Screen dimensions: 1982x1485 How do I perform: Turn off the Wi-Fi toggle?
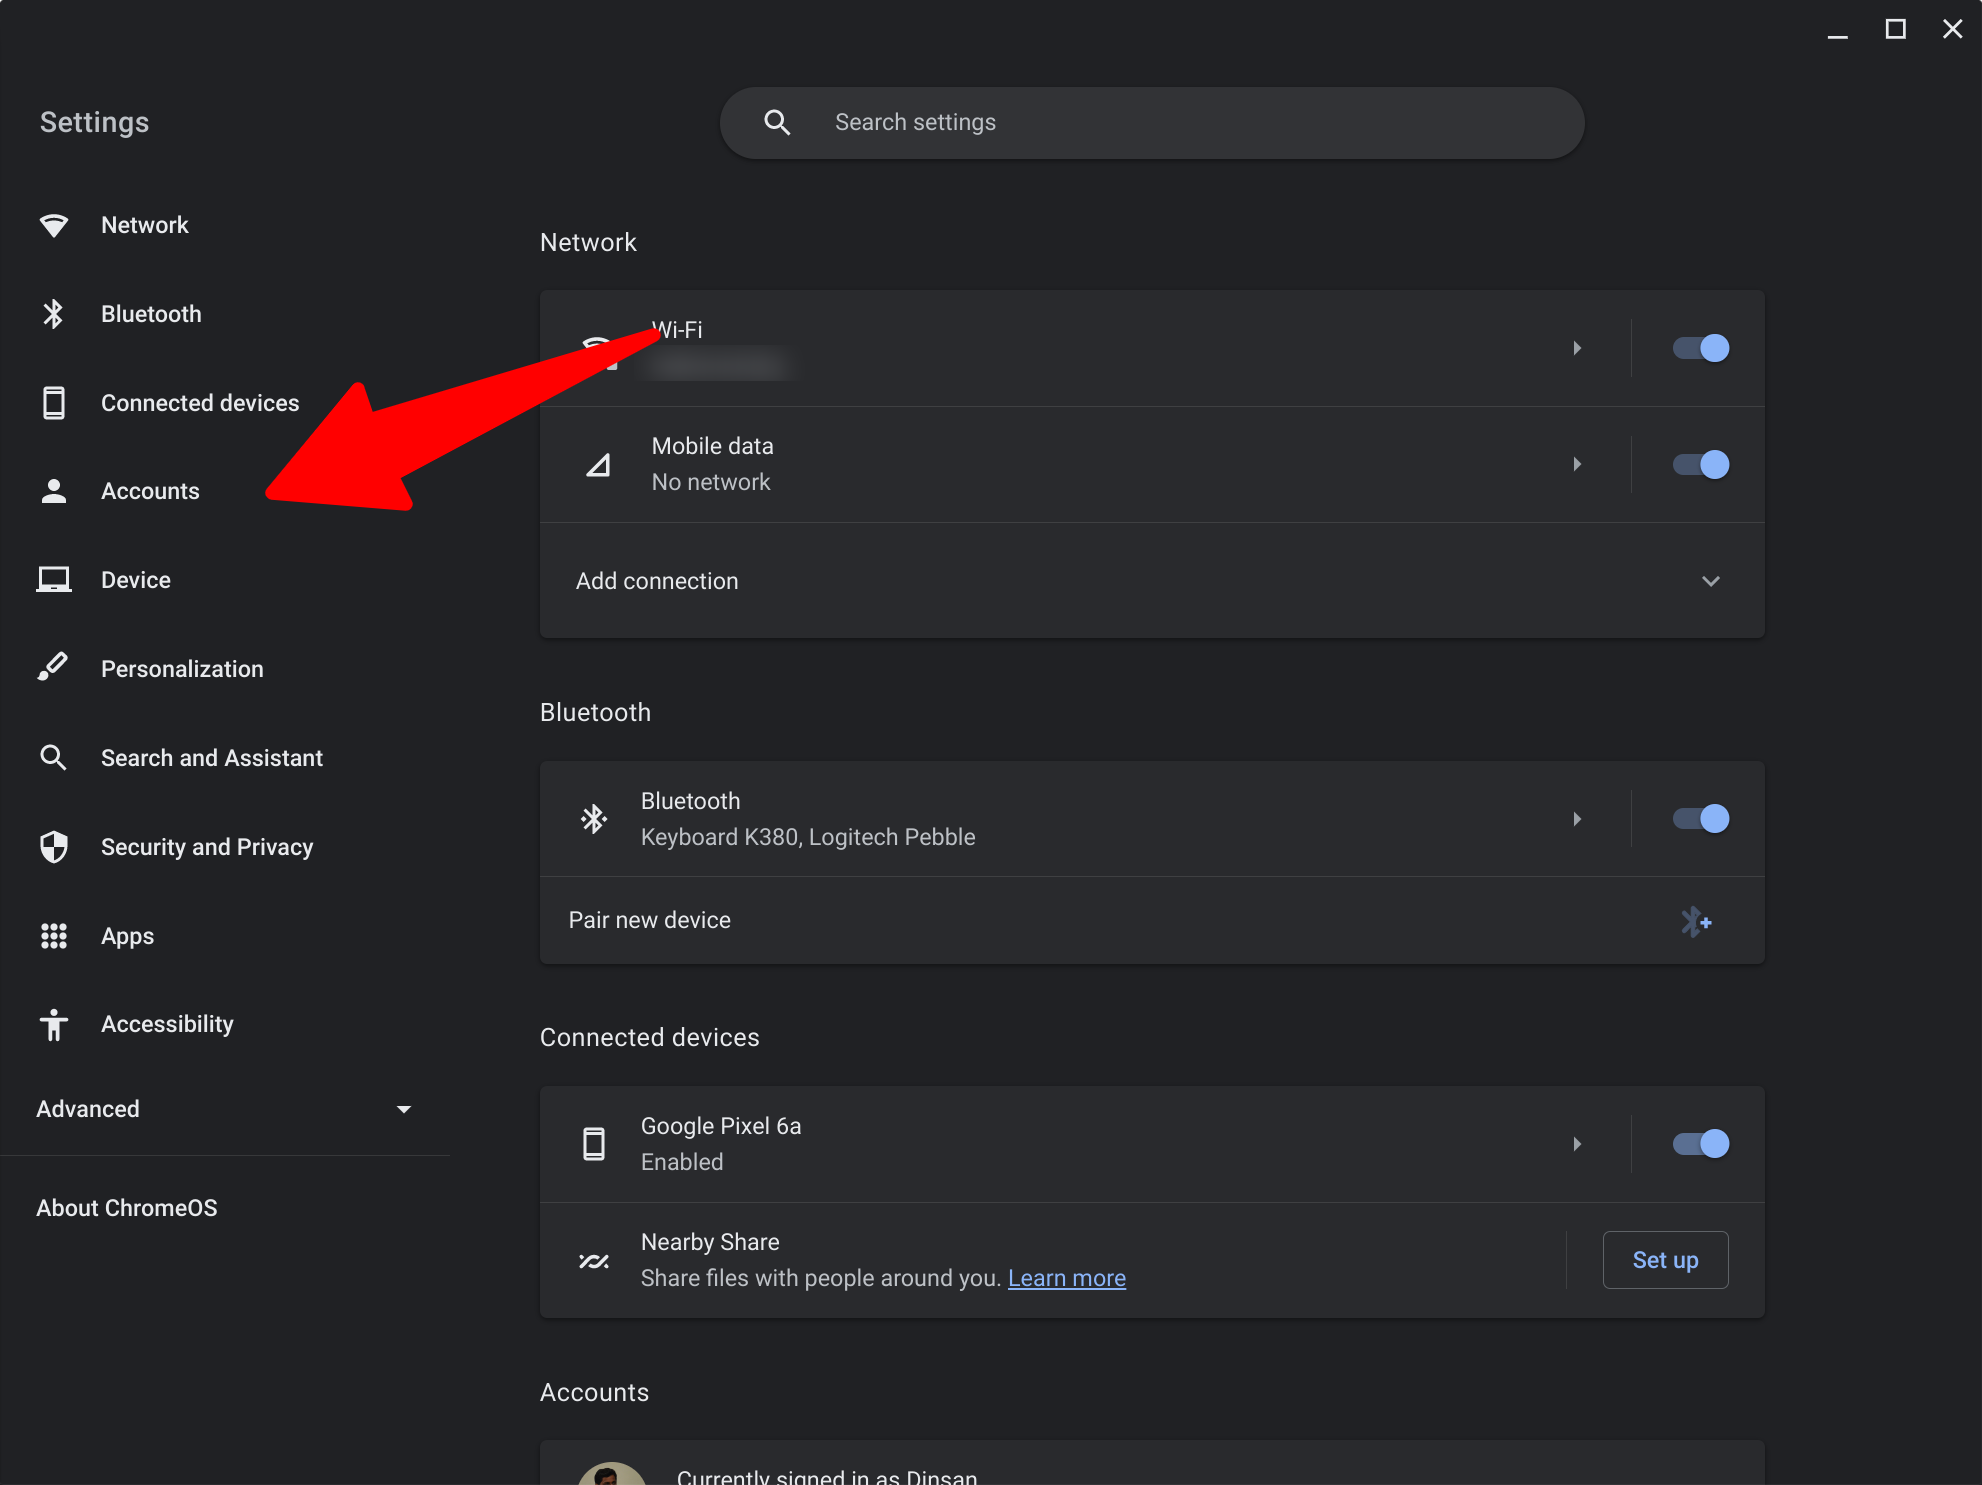click(1700, 348)
